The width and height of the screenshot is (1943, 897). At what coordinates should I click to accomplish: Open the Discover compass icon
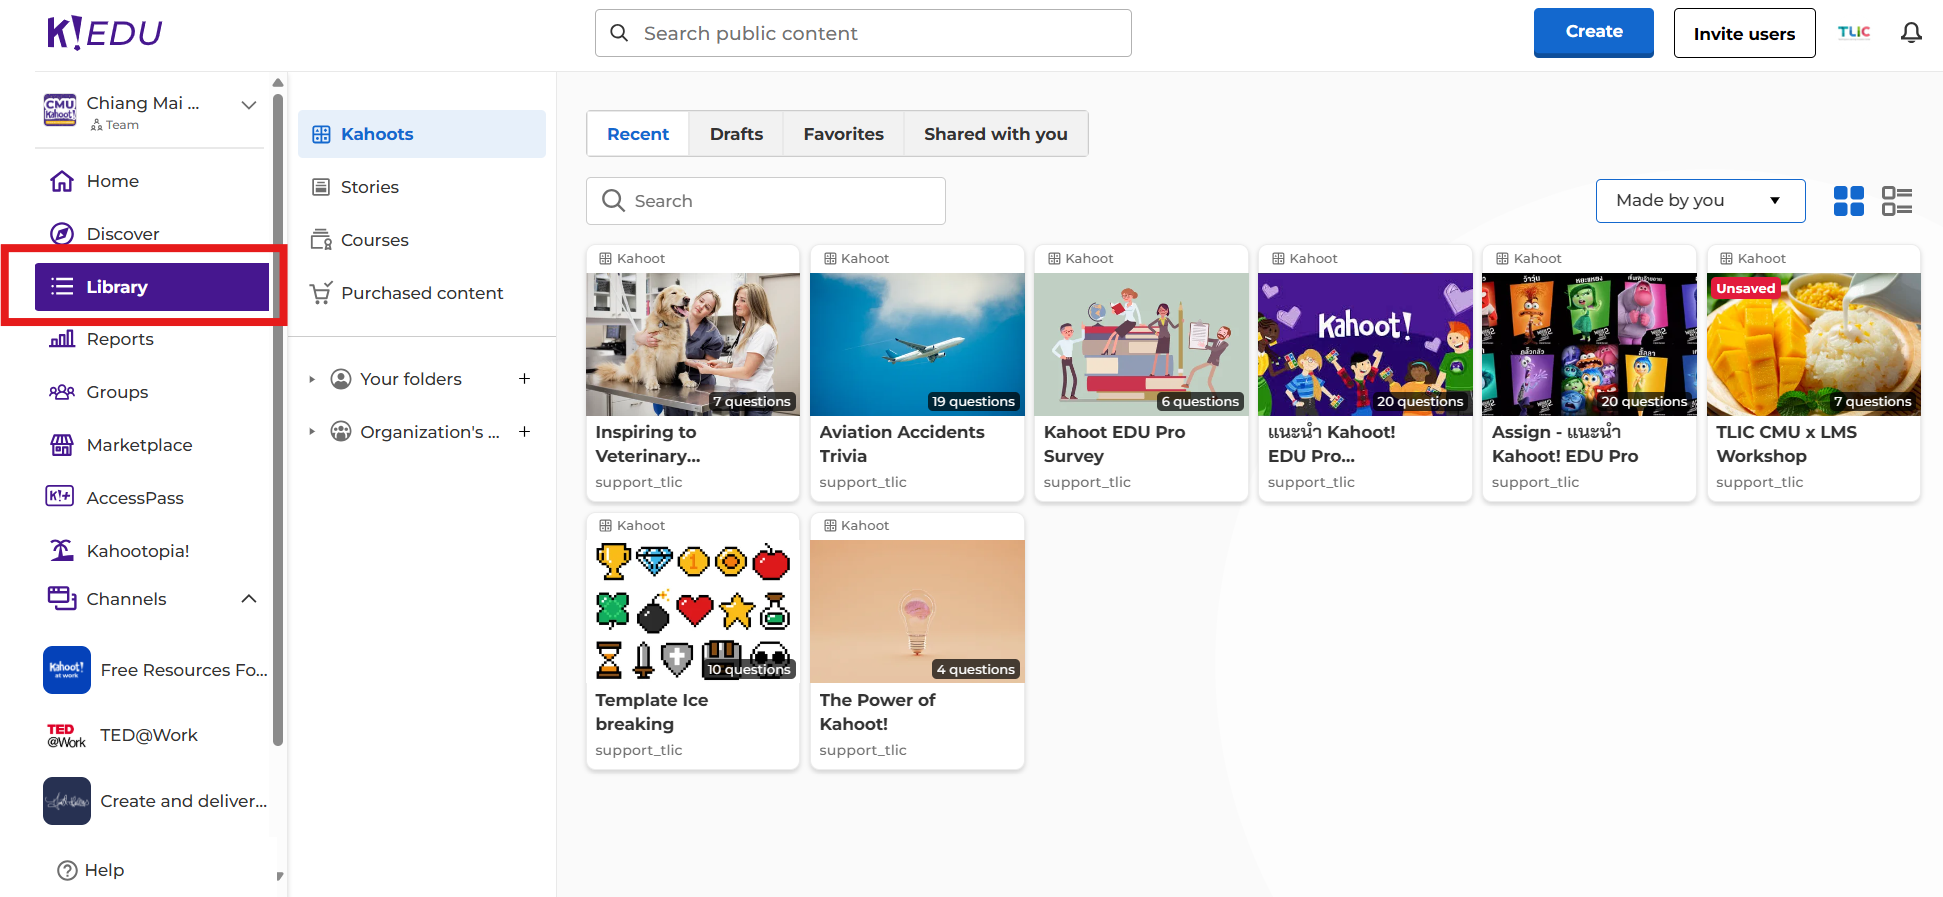point(62,234)
